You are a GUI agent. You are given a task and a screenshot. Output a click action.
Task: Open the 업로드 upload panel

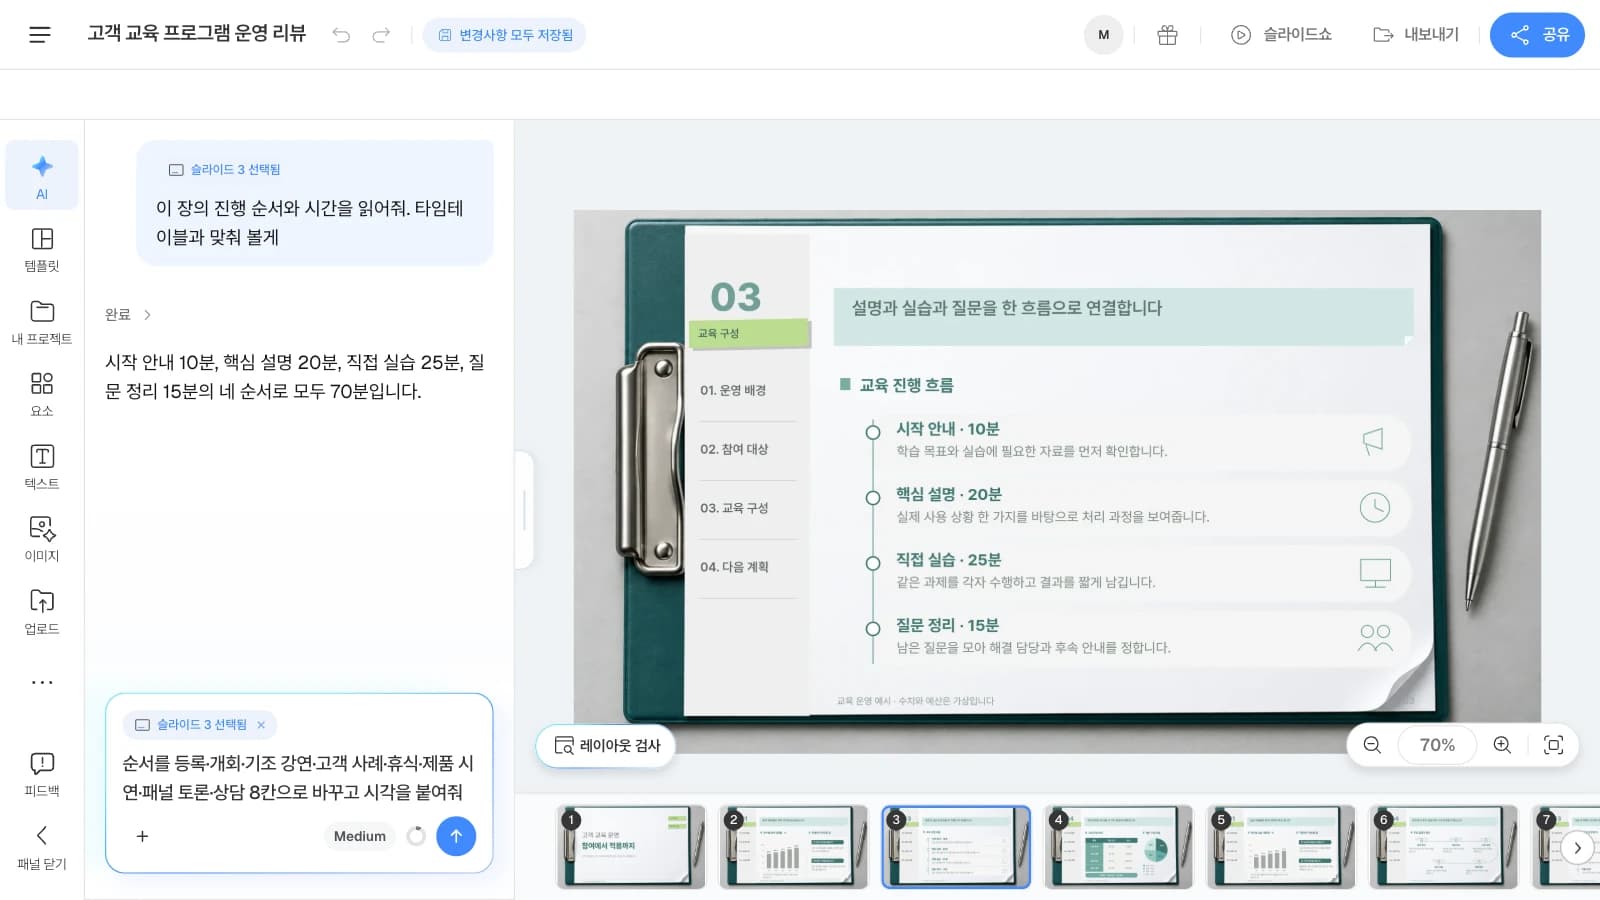click(42, 612)
